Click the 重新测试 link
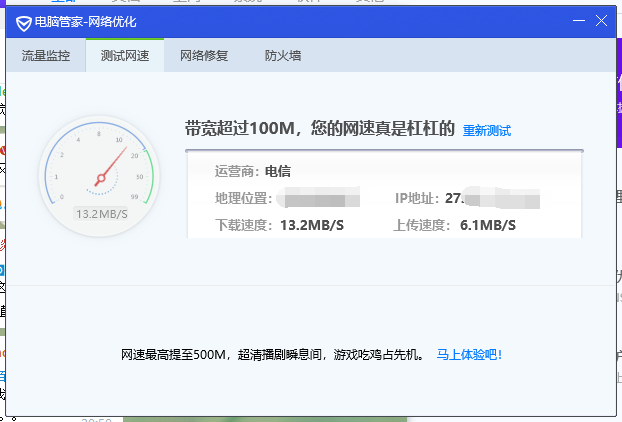This screenshot has height=422, width=622. (x=487, y=130)
